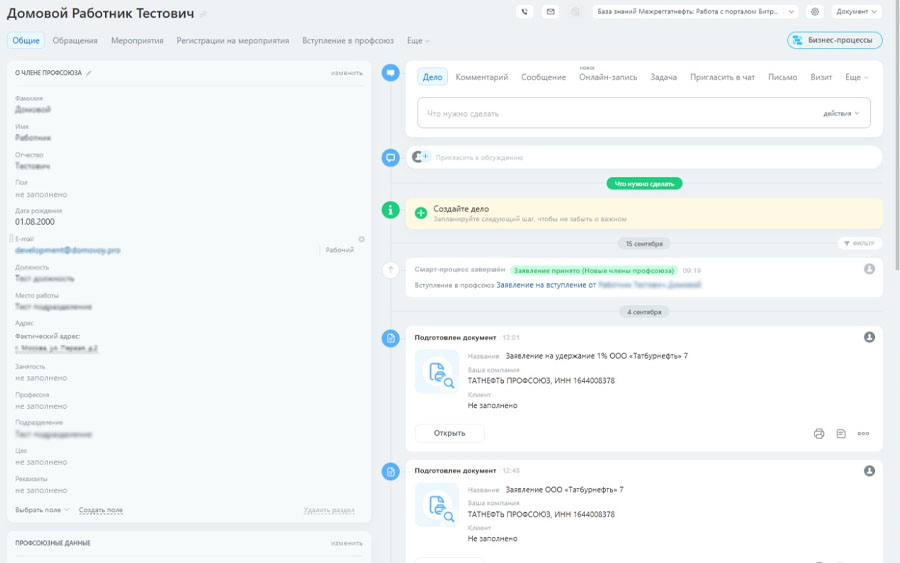Click the page vertical scrollbar
900x563 pixels.
tap(896, 135)
